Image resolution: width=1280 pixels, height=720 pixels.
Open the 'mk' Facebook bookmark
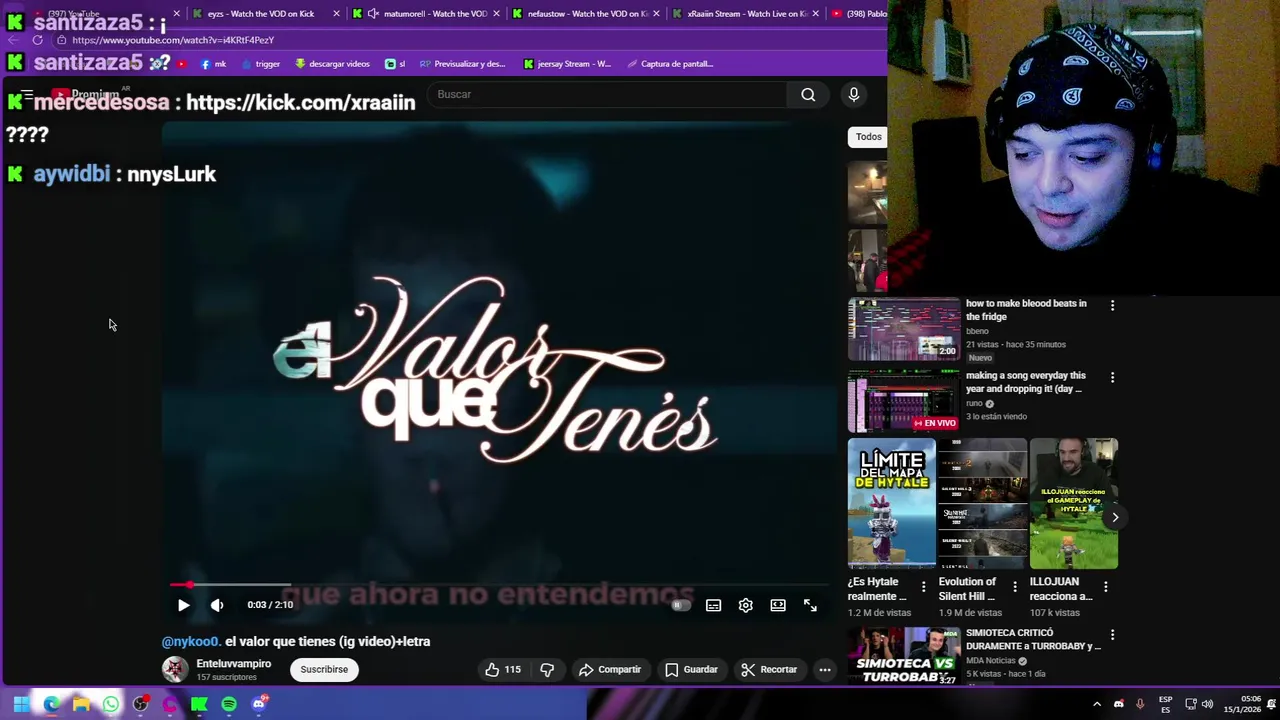point(213,64)
